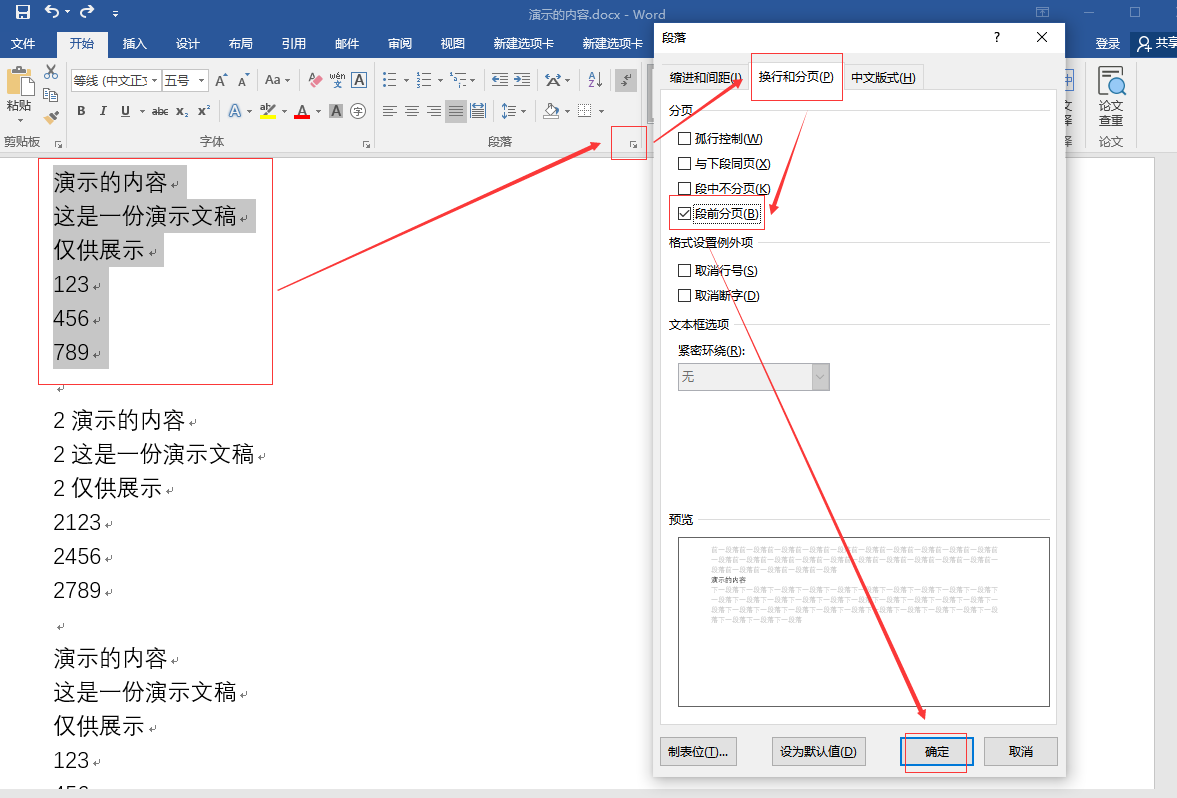Viewport: 1177px width, 798px height.
Task: Cut the selection with the scissors icon
Action: coord(51,71)
